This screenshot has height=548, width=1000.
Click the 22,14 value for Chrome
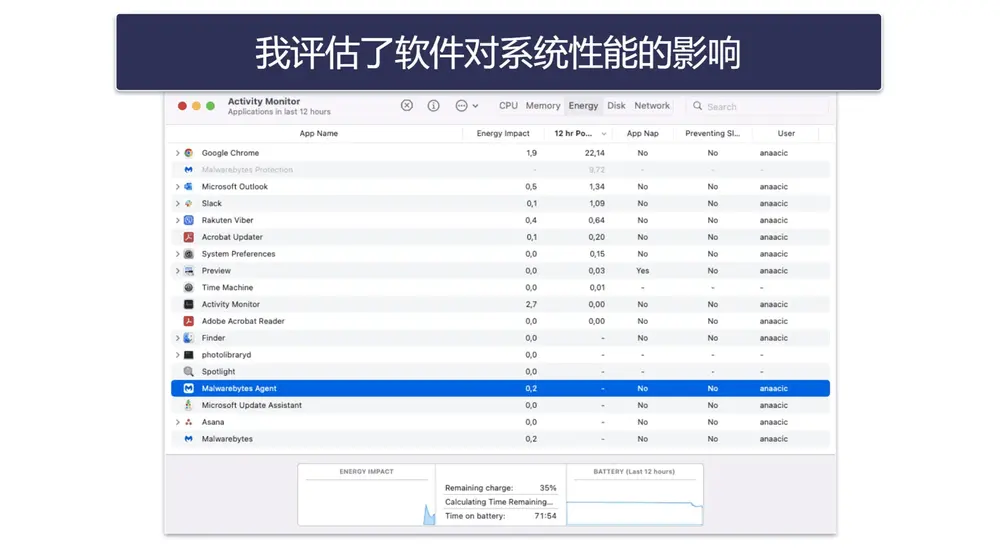(x=594, y=153)
